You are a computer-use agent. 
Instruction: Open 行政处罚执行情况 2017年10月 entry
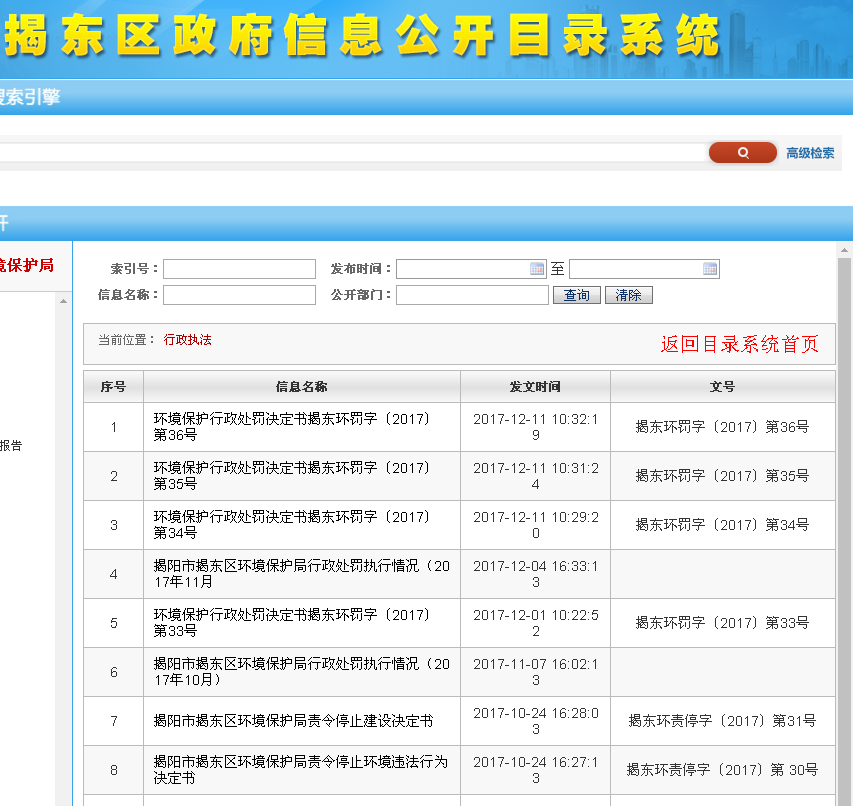point(301,672)
